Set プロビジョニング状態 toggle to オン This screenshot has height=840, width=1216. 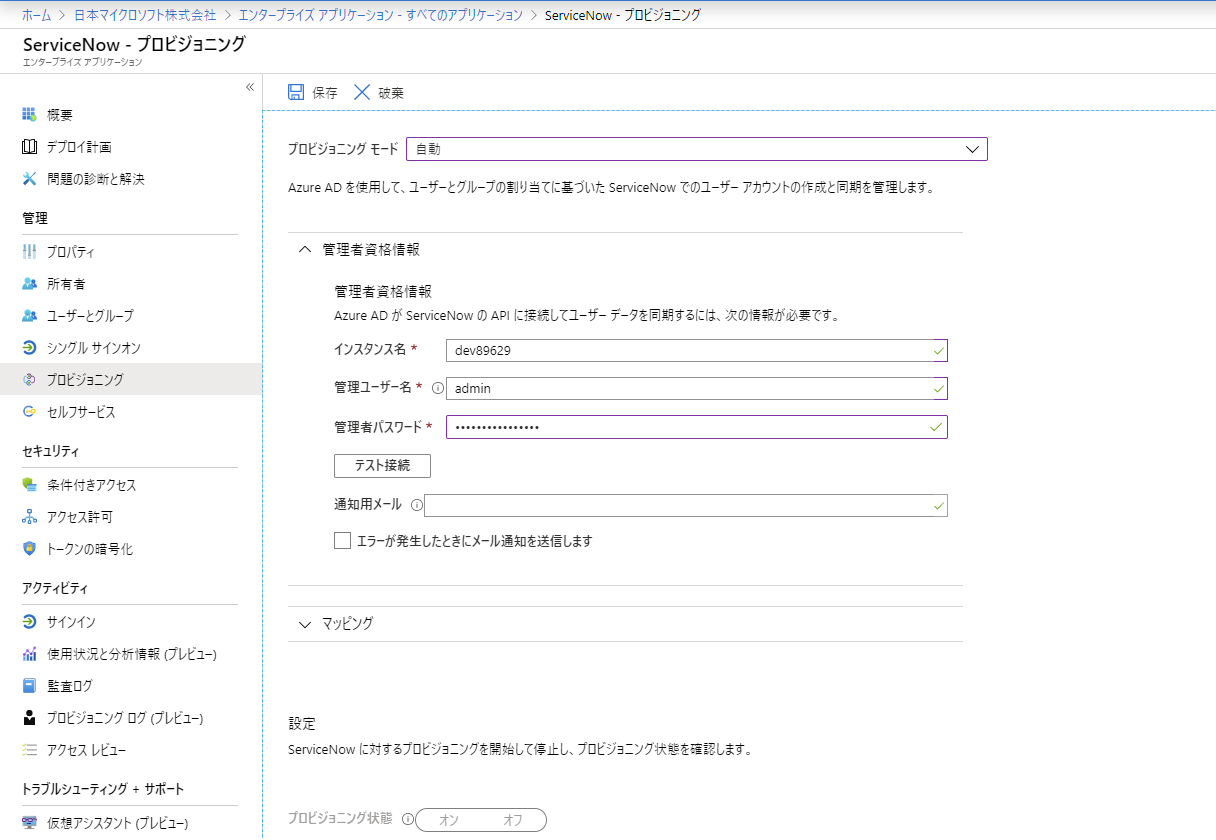(x=449, y=820)
